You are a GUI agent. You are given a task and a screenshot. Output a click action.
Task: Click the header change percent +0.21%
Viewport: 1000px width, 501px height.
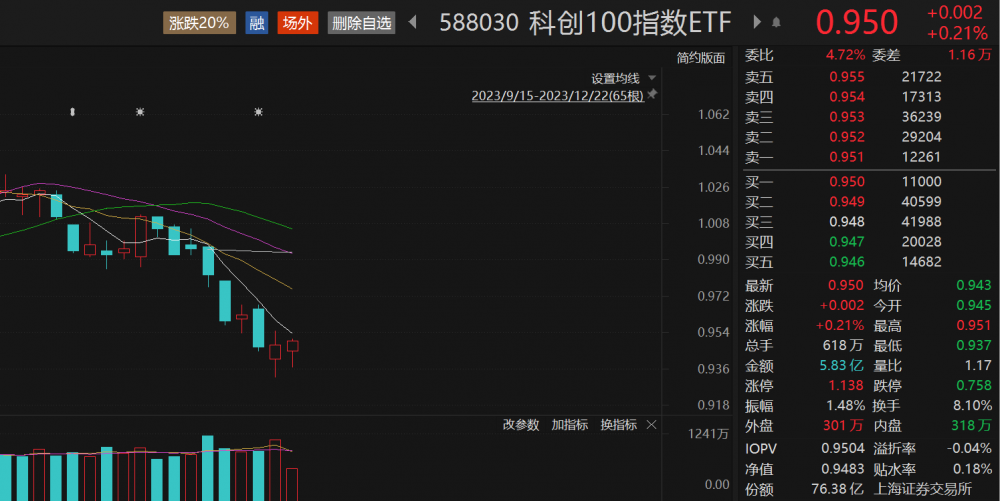(957, 34)
